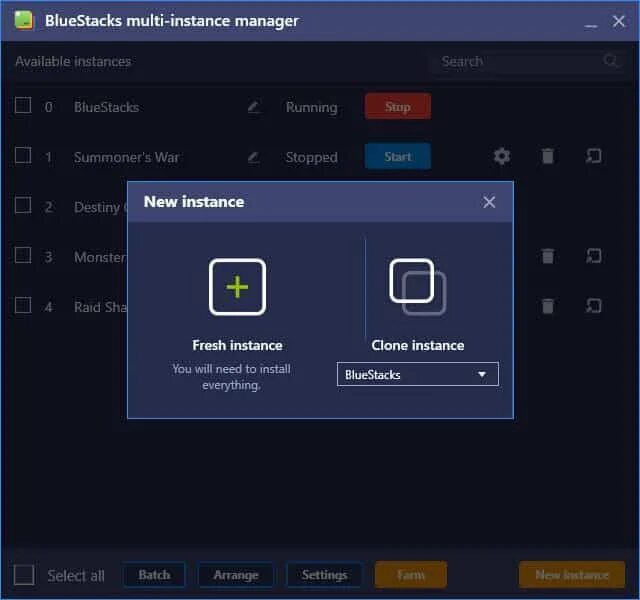Close the New instance dialog

489,202
